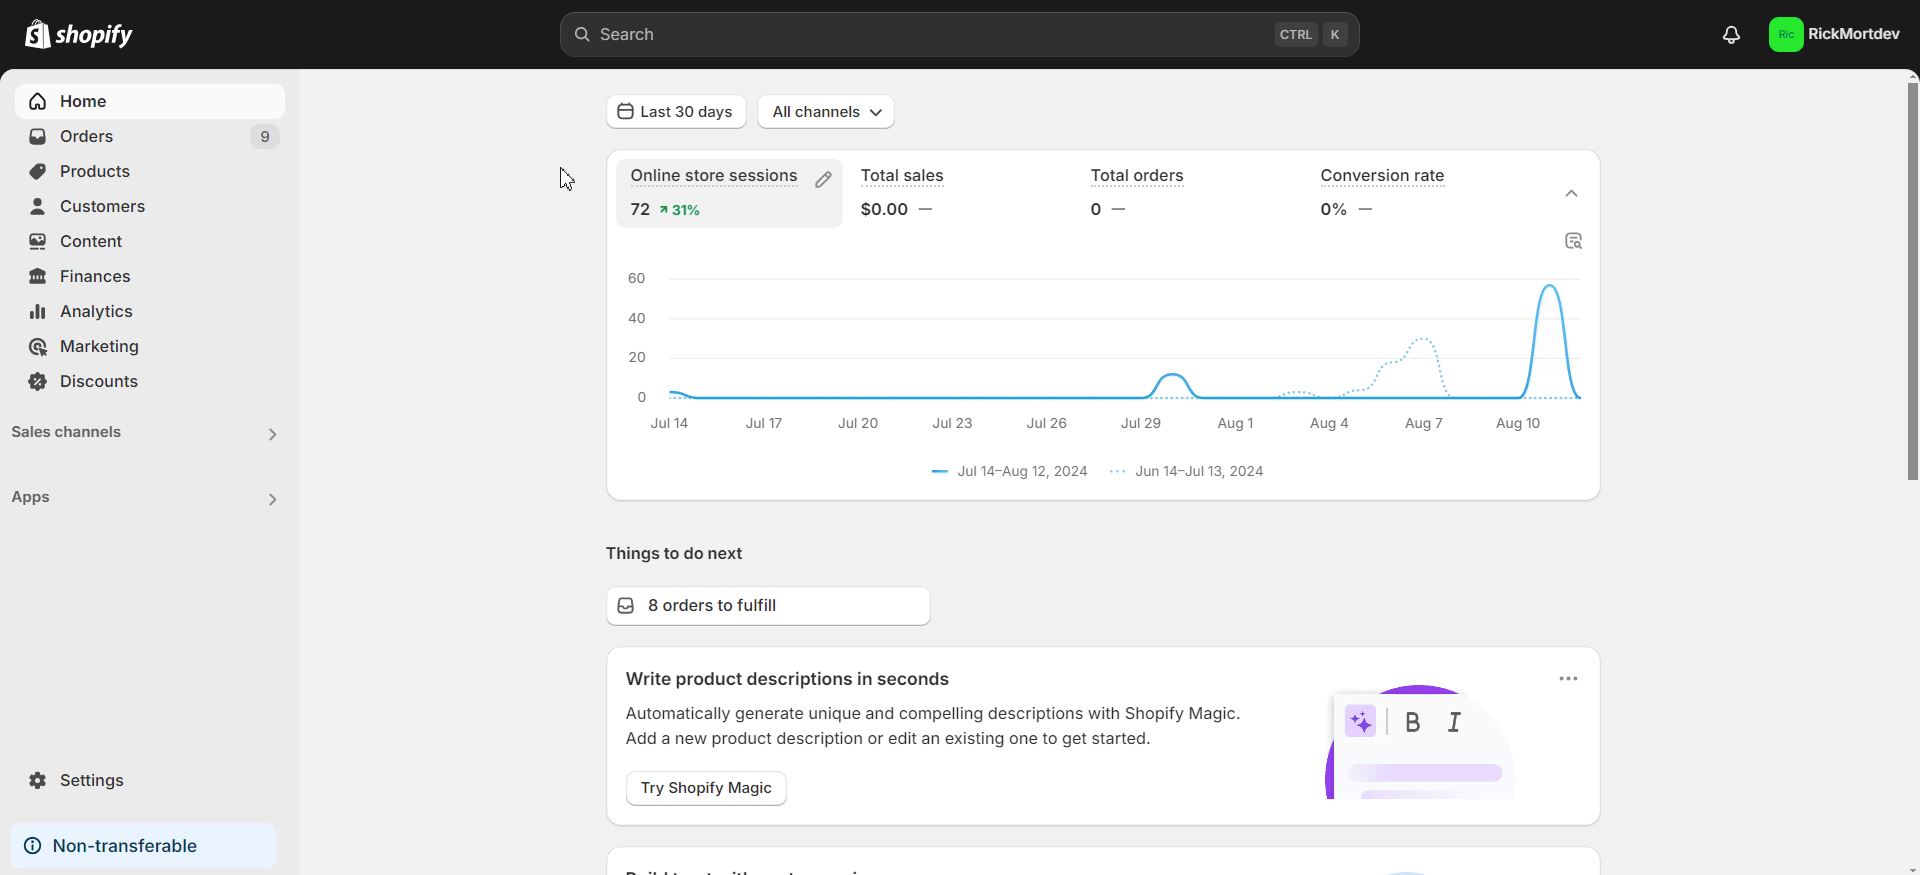Open Orders in the sidebar
Image resolution: width=1920 pixels, height=875 pixels.
150,136
